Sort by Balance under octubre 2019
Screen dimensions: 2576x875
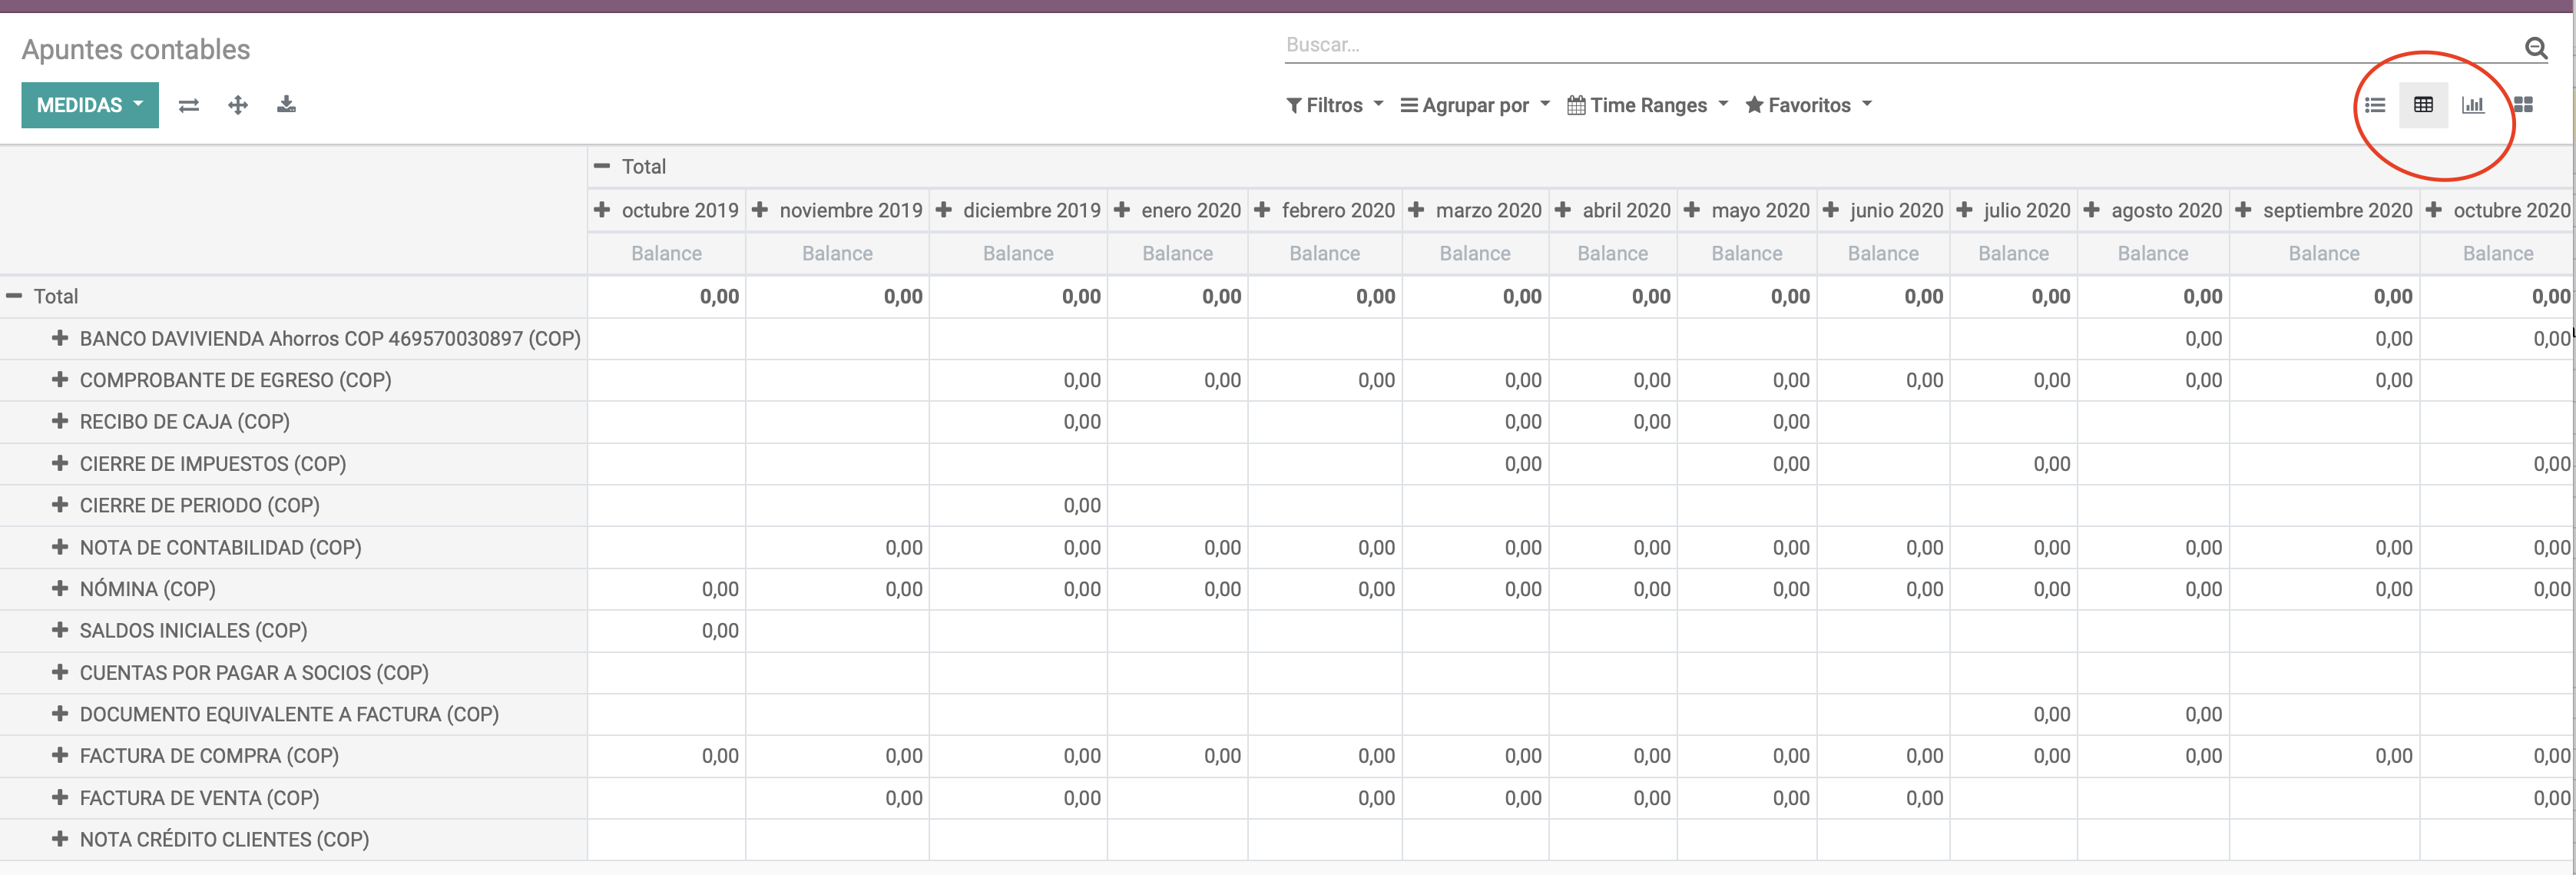pyautogui.click(x=666, y=253)
